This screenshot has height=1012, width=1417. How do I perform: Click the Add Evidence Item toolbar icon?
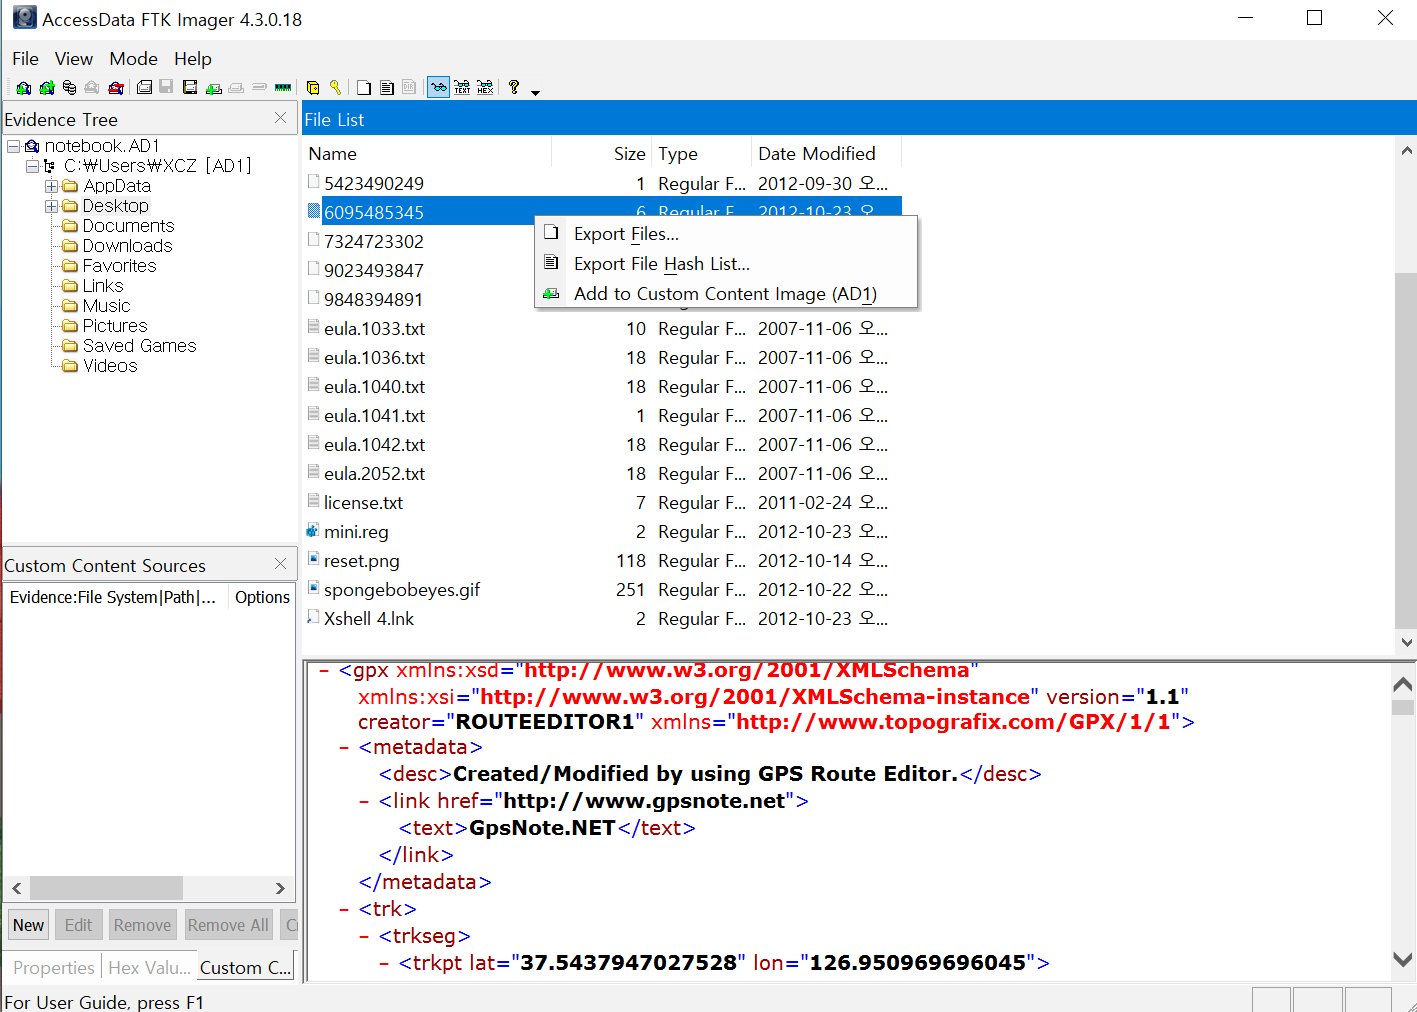(x=24, y=88)
